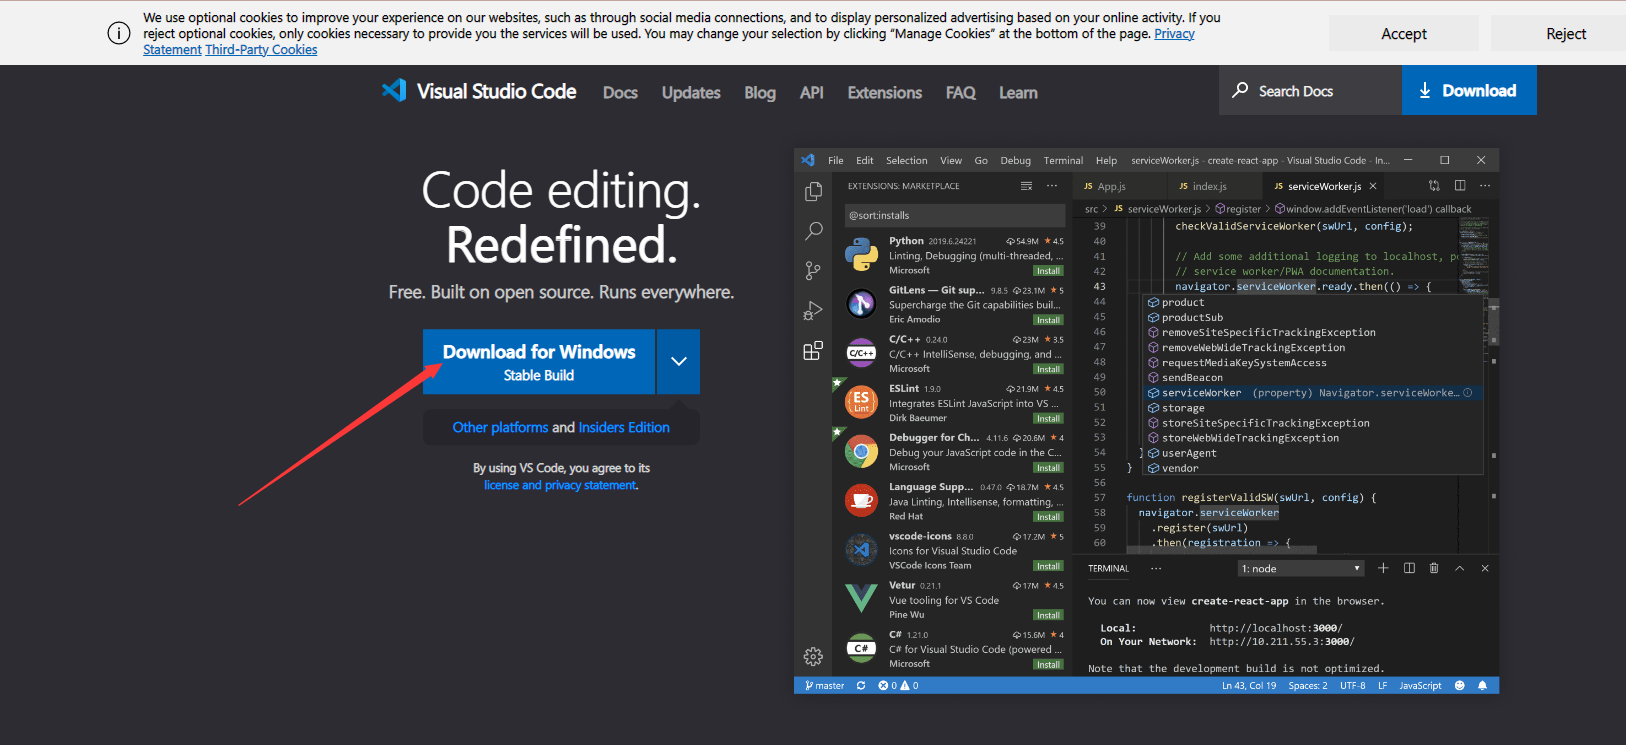Click the Vetur extension icon
Image resolution: width=1626 pixels, height=745 pixels.
861,599
